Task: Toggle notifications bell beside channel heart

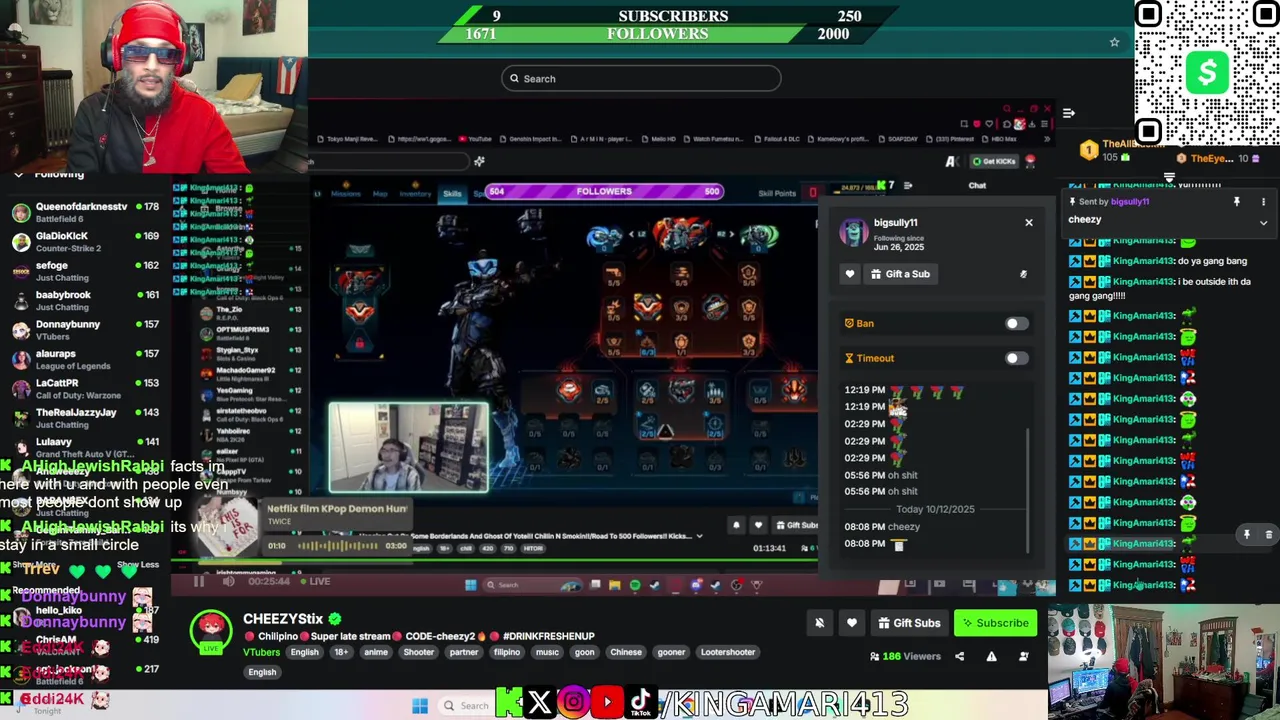Action: 819,623
